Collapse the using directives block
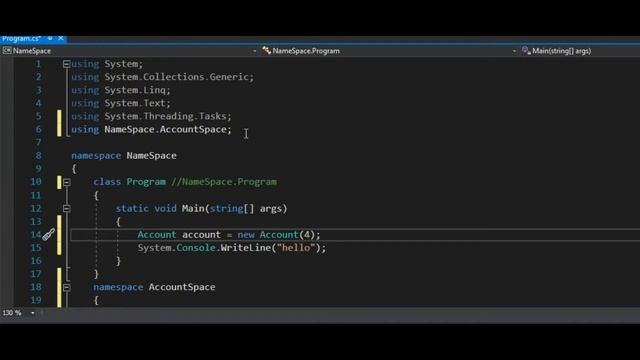640x360 pixels. 67,64
